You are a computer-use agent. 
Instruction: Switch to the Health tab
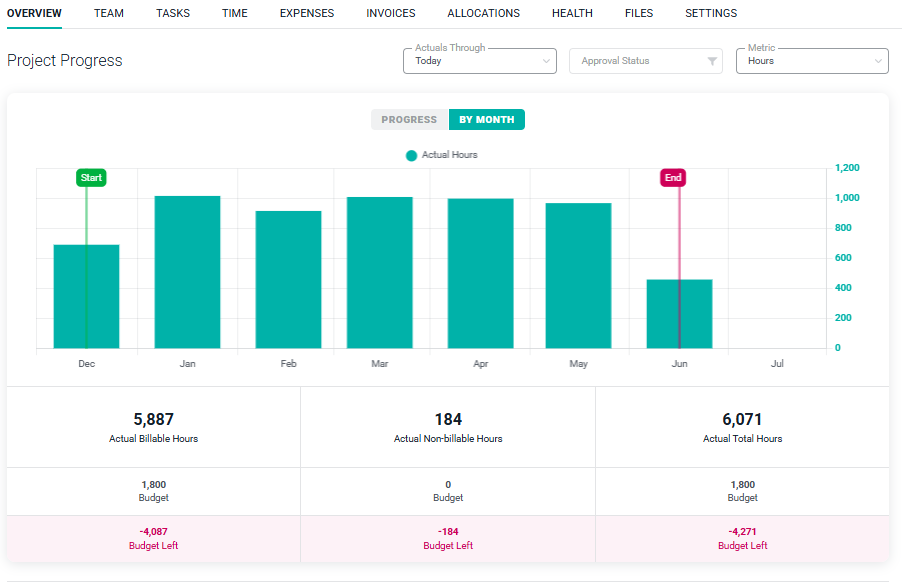[572, 13]
